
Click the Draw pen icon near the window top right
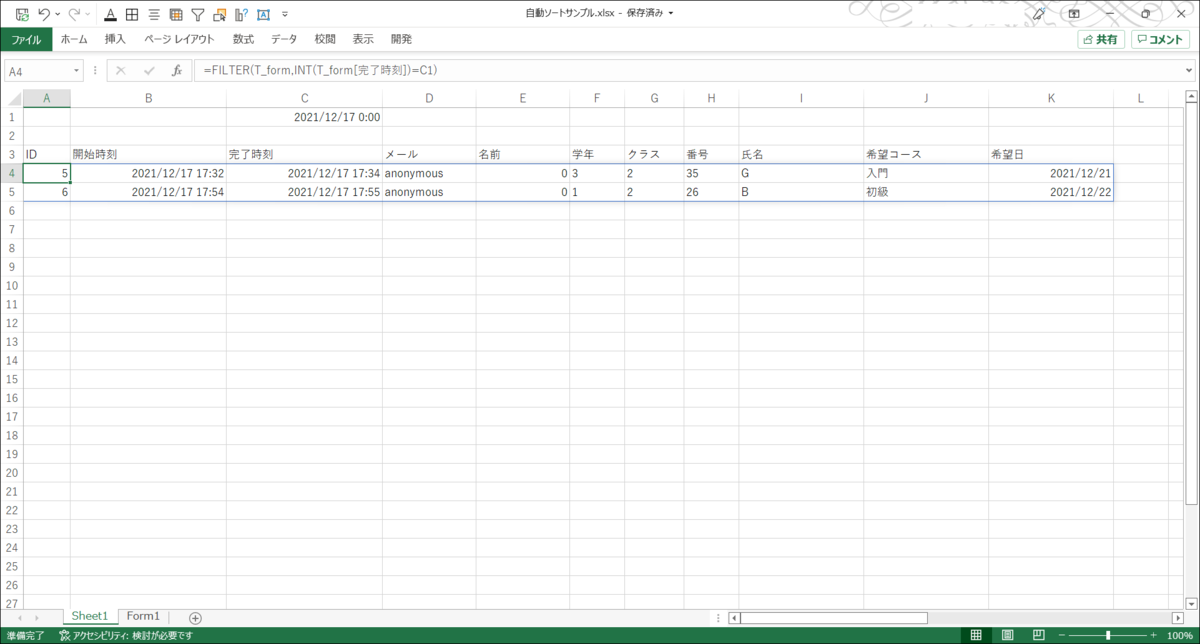click(1038, 14)
